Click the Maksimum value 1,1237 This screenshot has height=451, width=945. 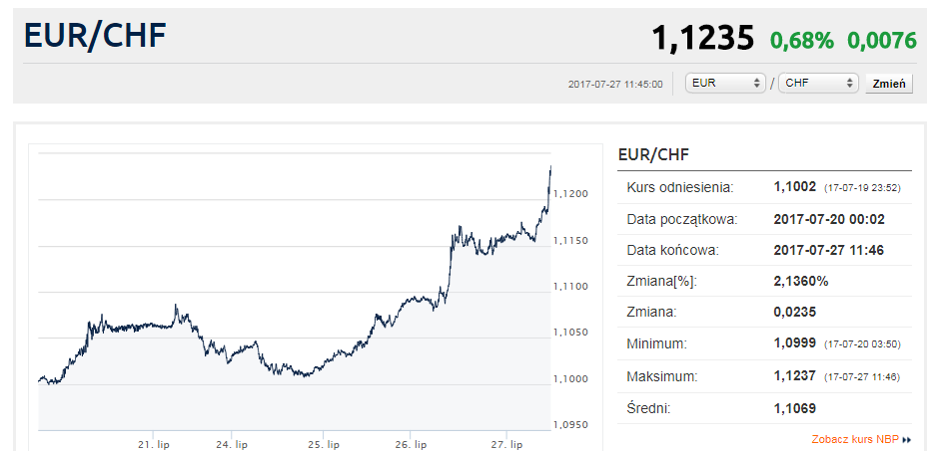[x=794, y=376]
